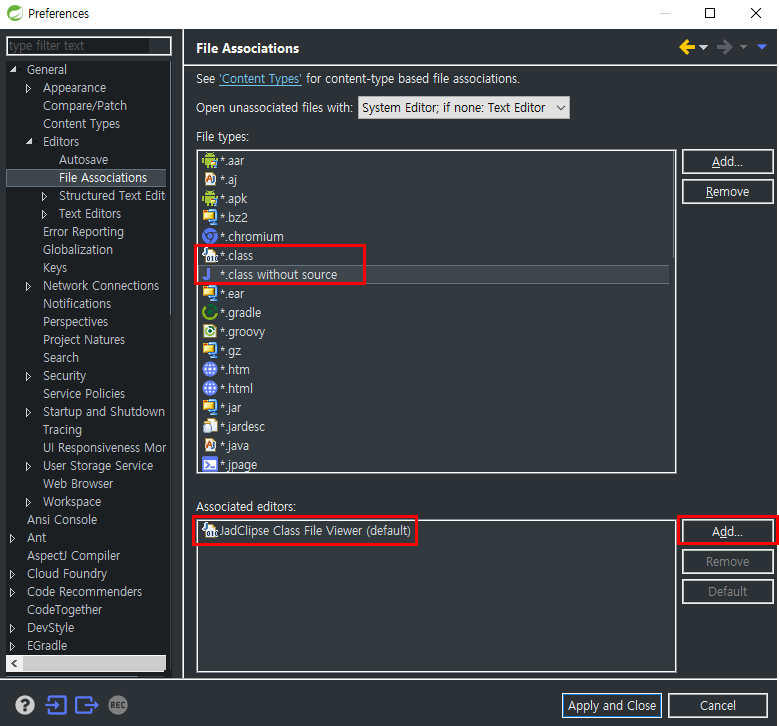The height and width of the screenshot is (726, 779).
Task: Click the AspectJ icon beside *.java
Action: point(210,445)
